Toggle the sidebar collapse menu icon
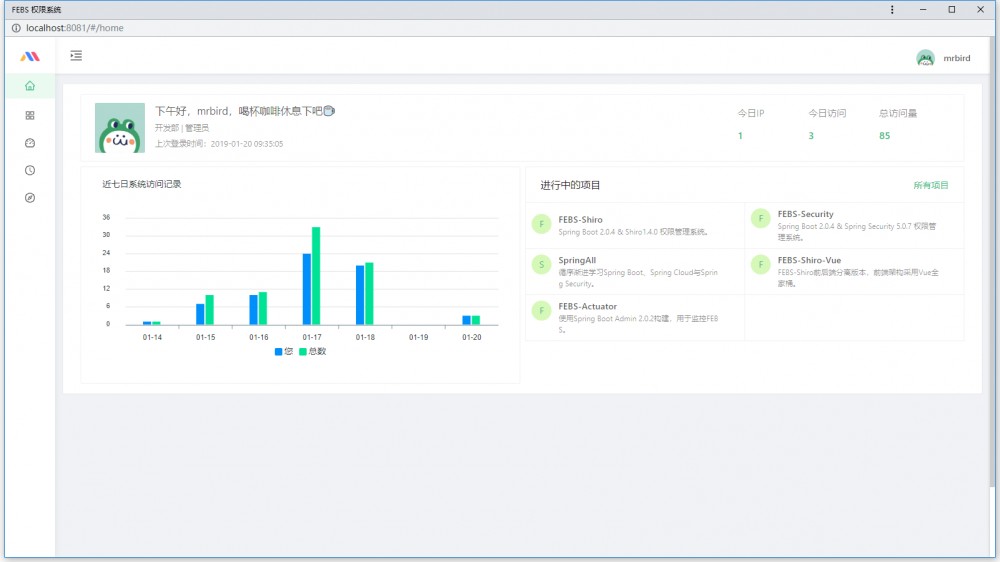Viewport: 1000px width, 562px height. (76, 55)
